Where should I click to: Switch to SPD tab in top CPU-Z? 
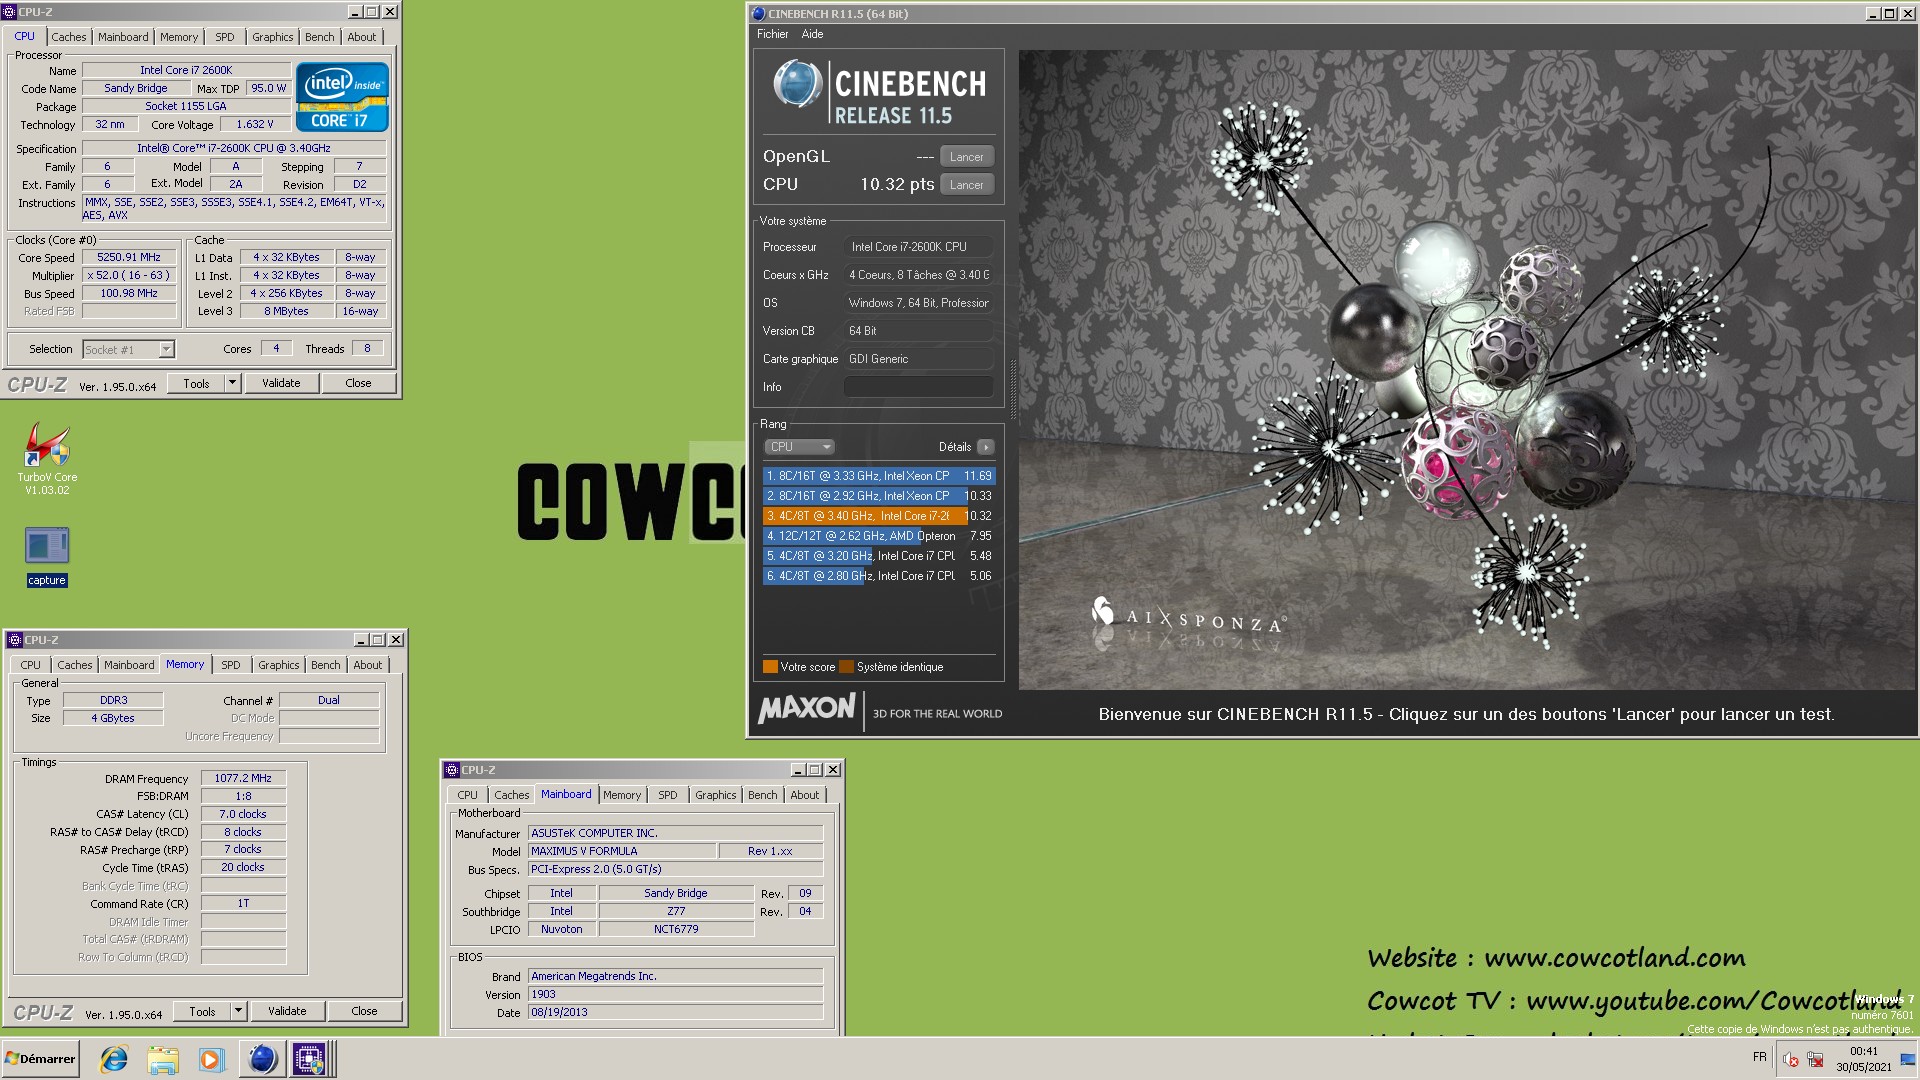225,37
